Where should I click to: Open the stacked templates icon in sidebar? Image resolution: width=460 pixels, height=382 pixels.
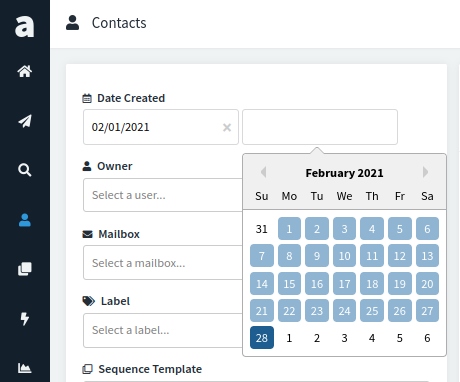[25, 269]
